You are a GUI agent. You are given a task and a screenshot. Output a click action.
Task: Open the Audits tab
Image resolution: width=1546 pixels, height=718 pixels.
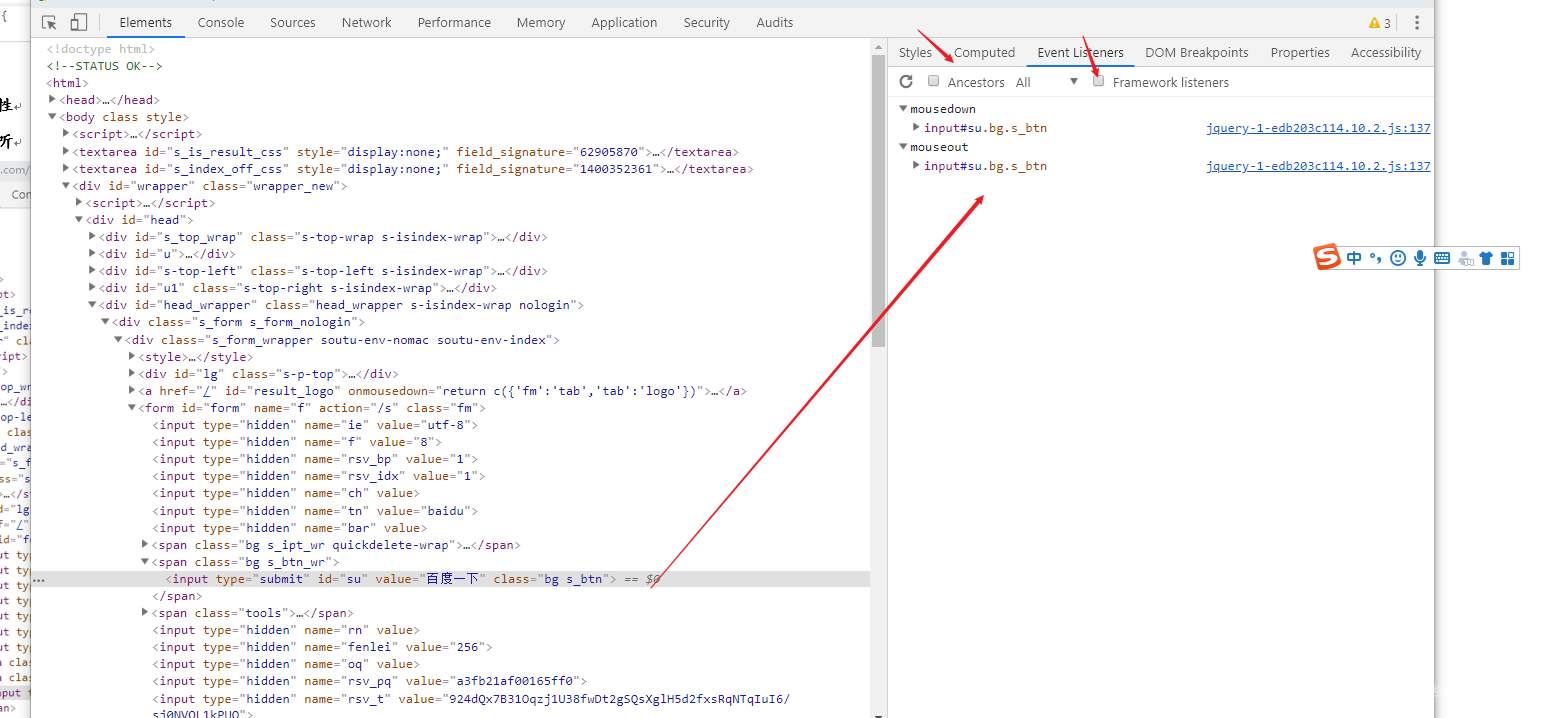coord(775,23)
